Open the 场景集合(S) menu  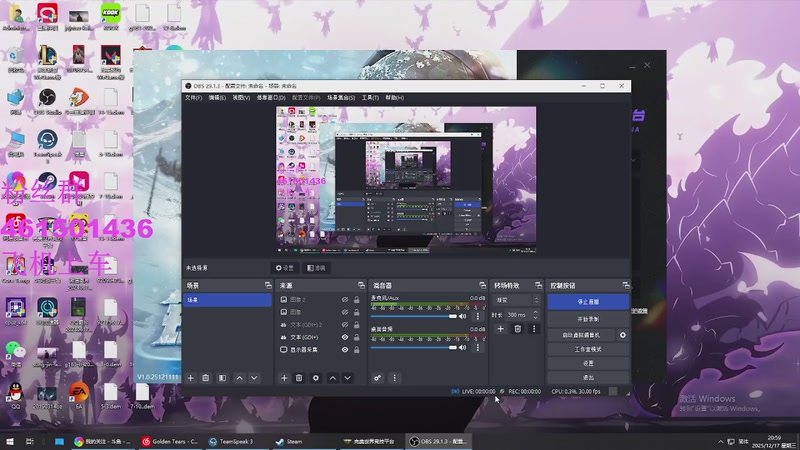[x=341, y=97]
